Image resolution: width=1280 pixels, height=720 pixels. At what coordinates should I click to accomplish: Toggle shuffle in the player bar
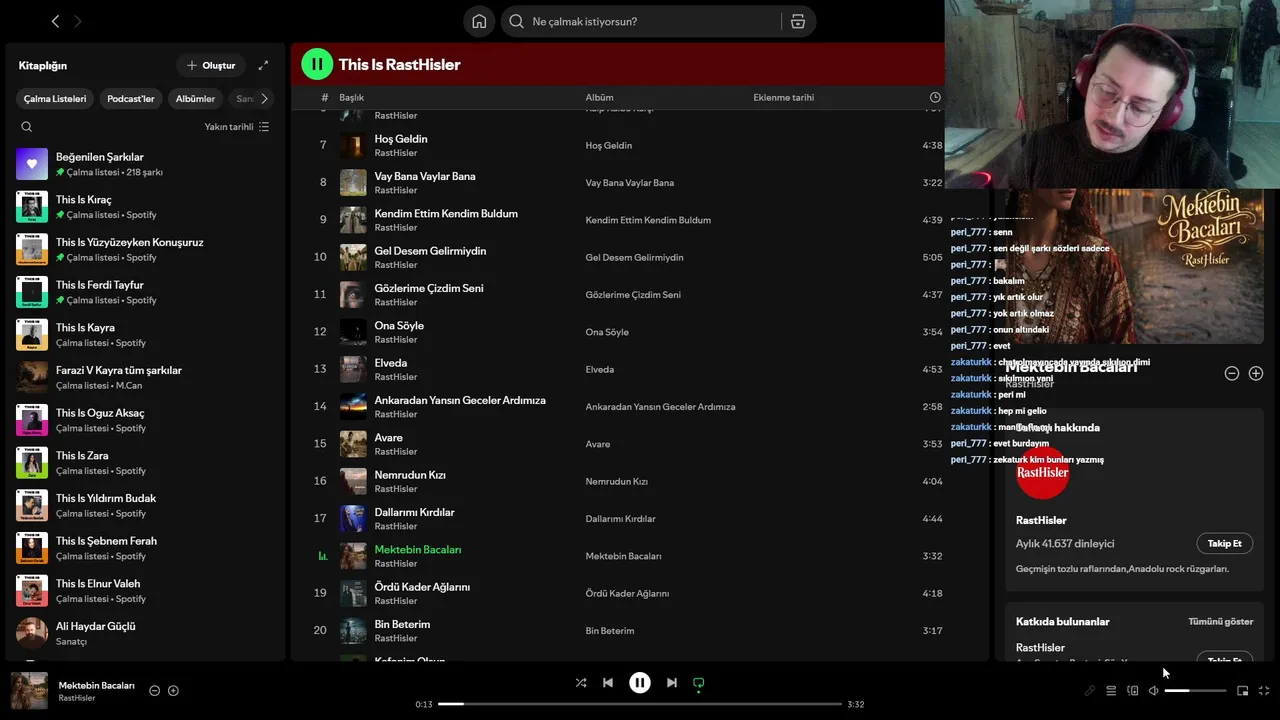click(x=581, y=683)
